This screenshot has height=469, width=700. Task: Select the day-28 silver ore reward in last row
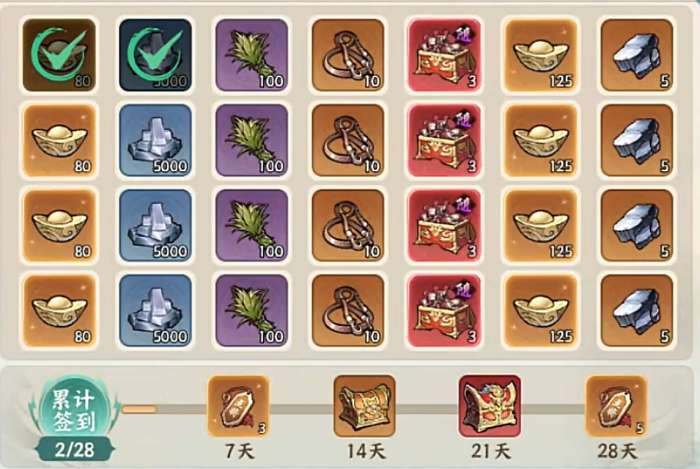pyautogui.click(x=637, y=311)
